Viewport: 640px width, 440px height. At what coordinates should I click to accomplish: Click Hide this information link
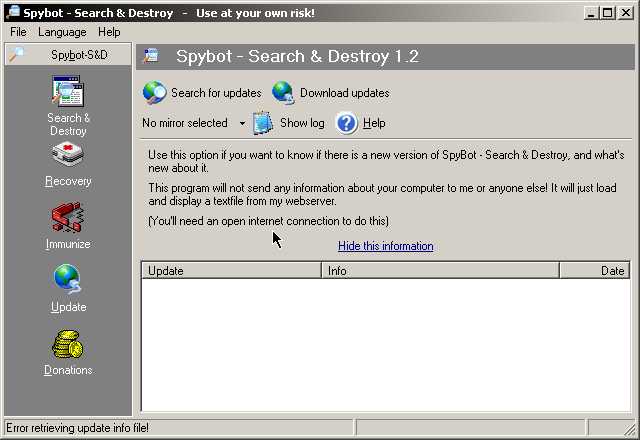click(386, 246)
